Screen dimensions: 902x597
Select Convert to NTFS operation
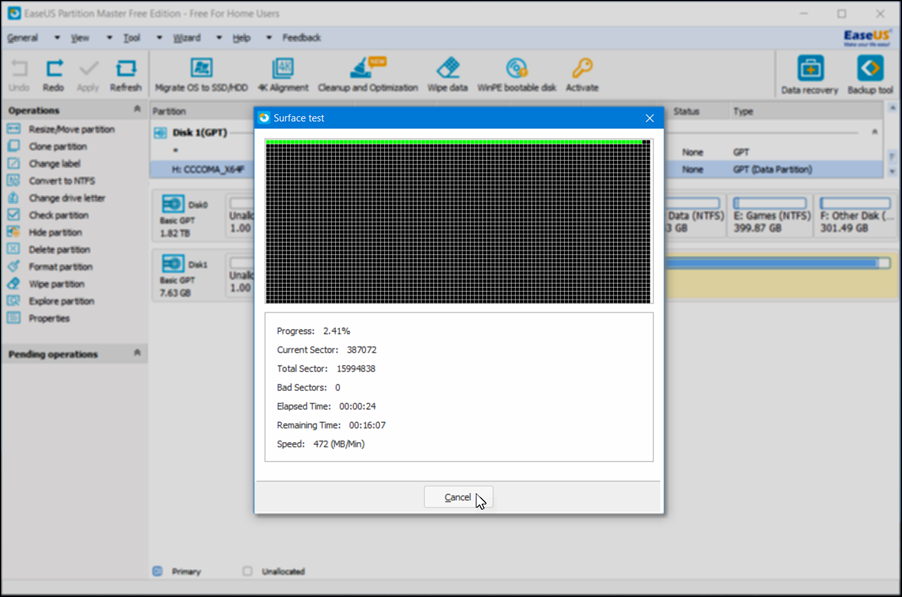click(62, 181)
